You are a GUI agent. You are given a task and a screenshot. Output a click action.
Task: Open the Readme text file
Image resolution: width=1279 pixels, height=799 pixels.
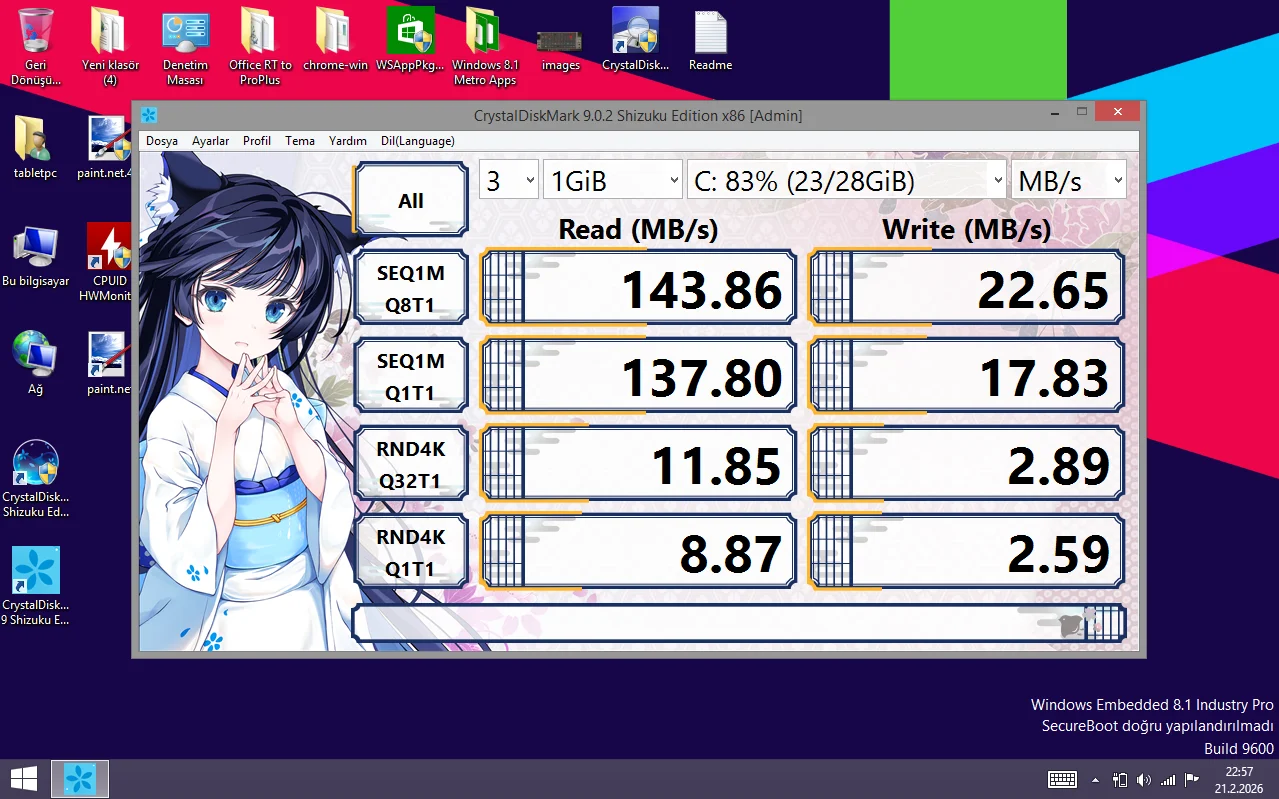coord(710,40)
